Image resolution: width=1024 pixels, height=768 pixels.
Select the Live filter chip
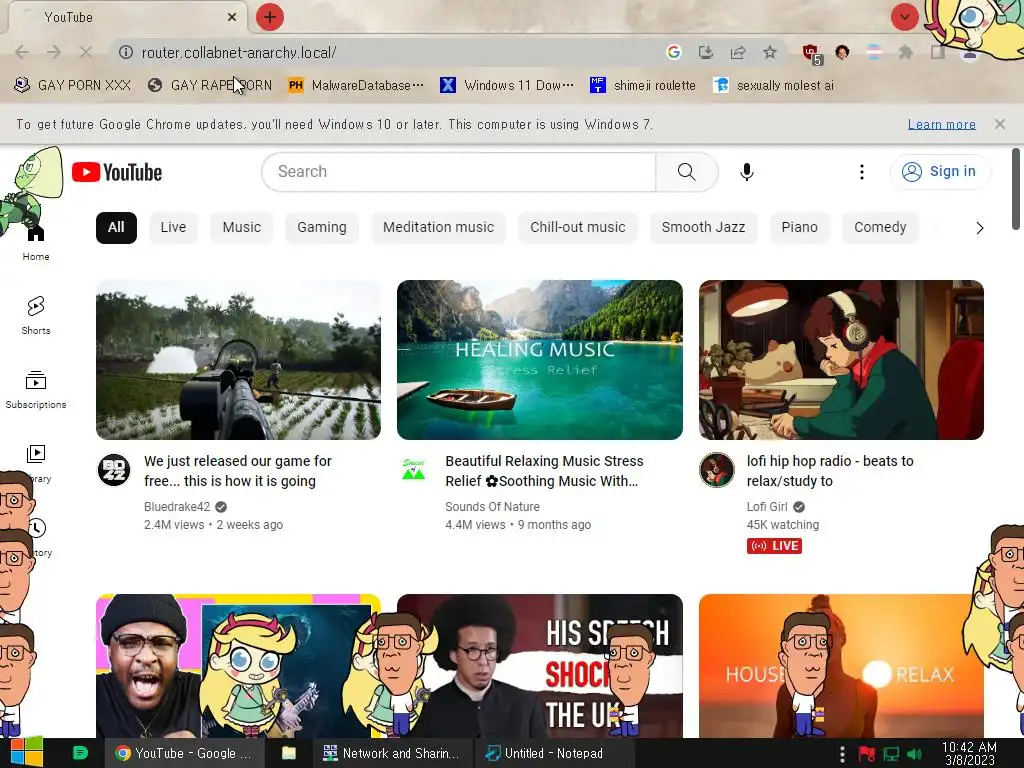[173, 227]
